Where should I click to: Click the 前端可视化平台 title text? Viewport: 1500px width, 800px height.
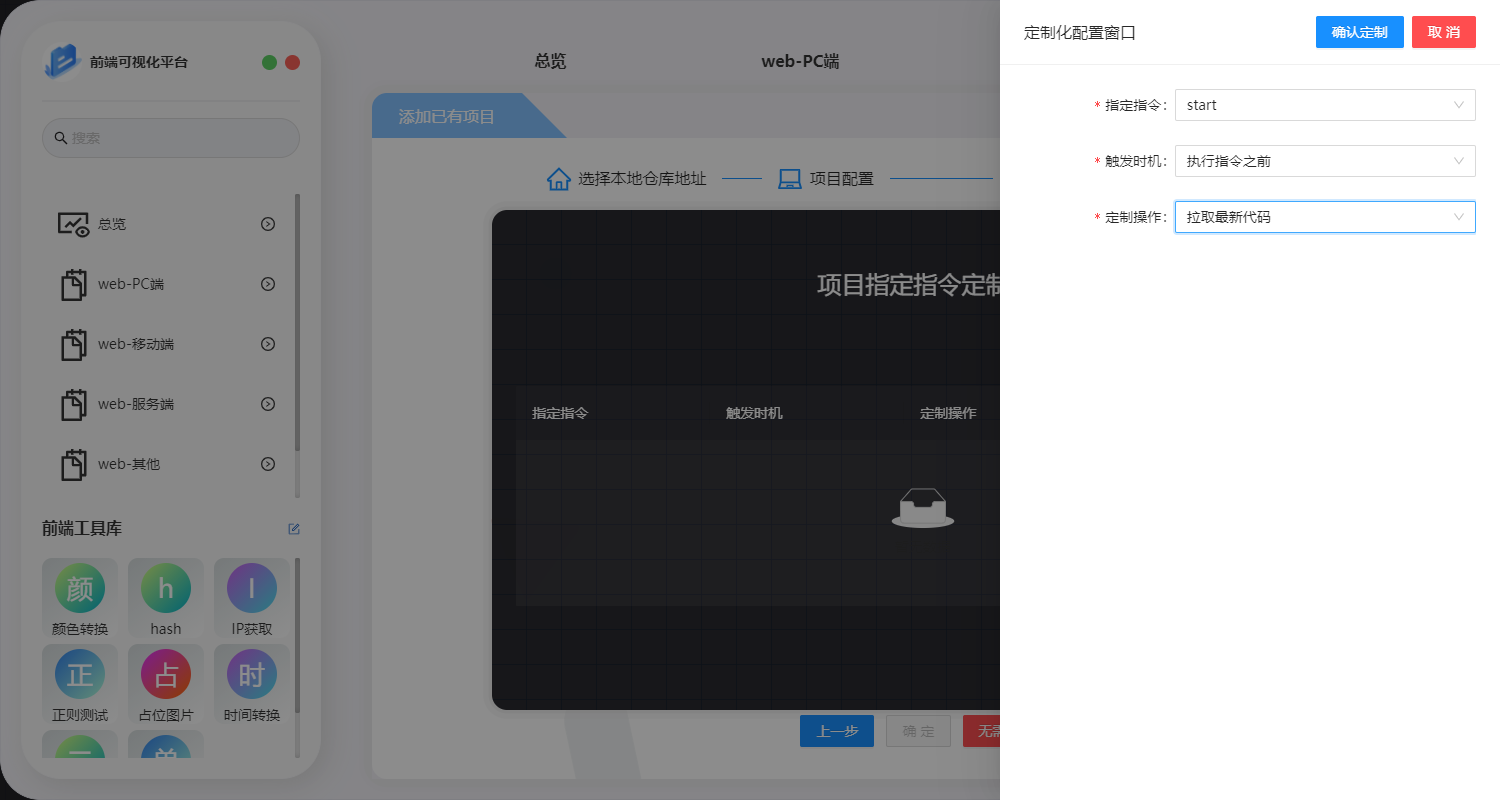coord(139,62)
